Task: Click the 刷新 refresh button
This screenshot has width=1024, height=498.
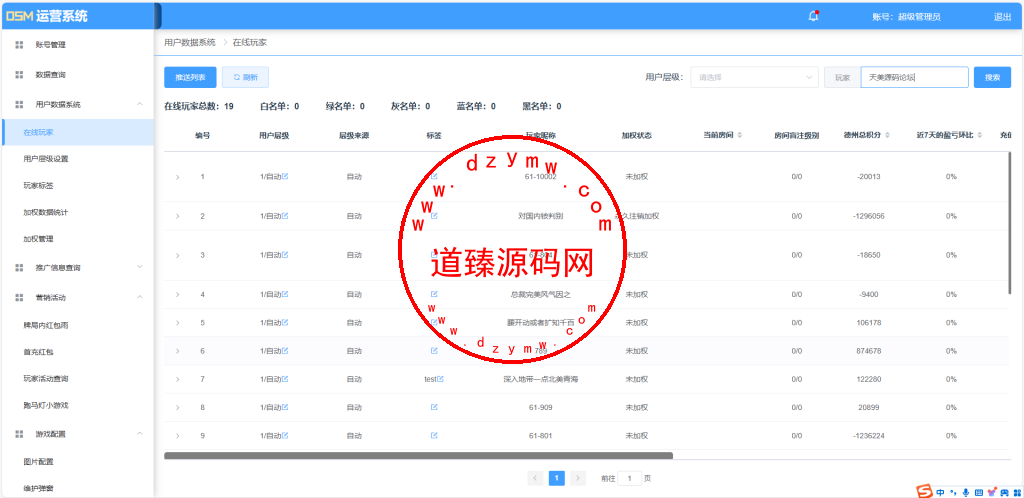Action: click(245, 77)
